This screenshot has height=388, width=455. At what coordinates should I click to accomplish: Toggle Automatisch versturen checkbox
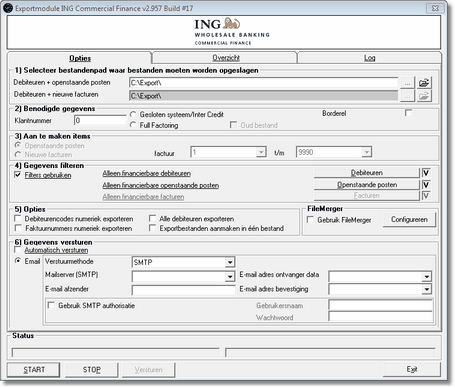click(18, 250)
